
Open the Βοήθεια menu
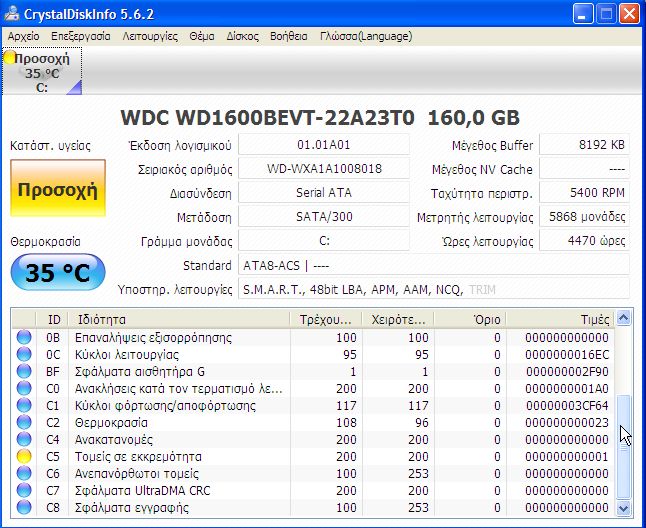[289, 36]
